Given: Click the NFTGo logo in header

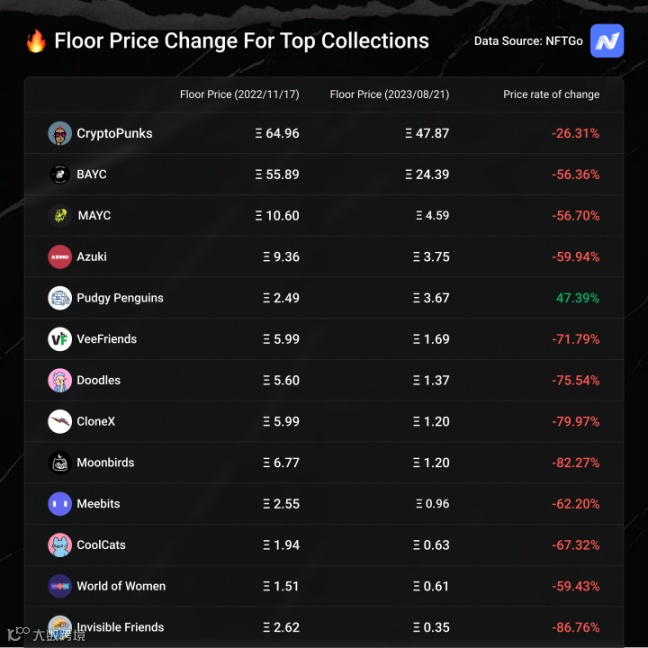Looking at the screenshot, I should pos(607,41).
